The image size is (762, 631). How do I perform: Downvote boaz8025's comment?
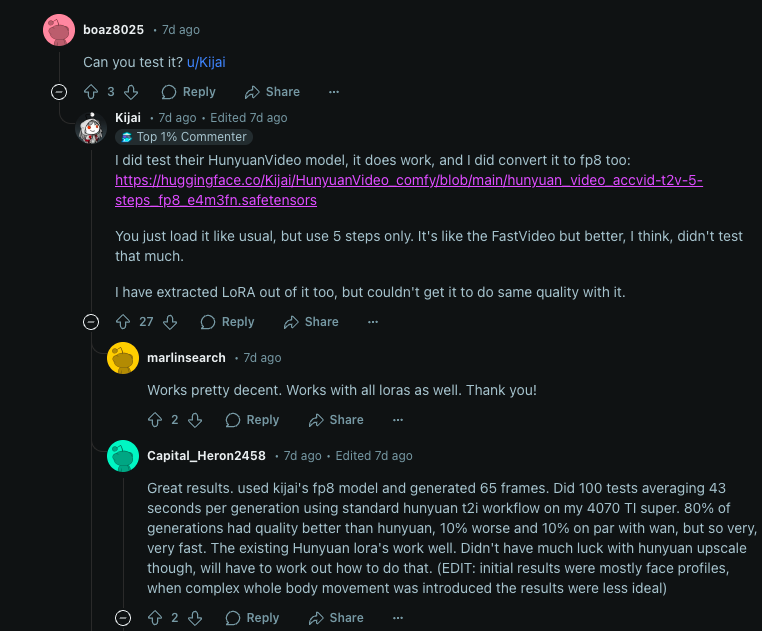point(131,92)
